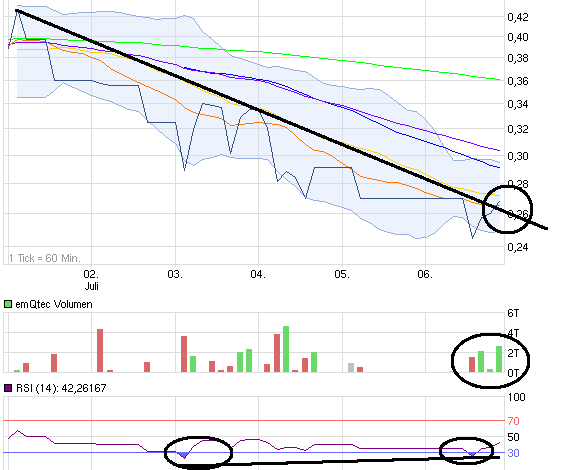Click the '05.' date axis label
Image resolution: width=561 pixels, height=470 pixels.
coord(342,274)
